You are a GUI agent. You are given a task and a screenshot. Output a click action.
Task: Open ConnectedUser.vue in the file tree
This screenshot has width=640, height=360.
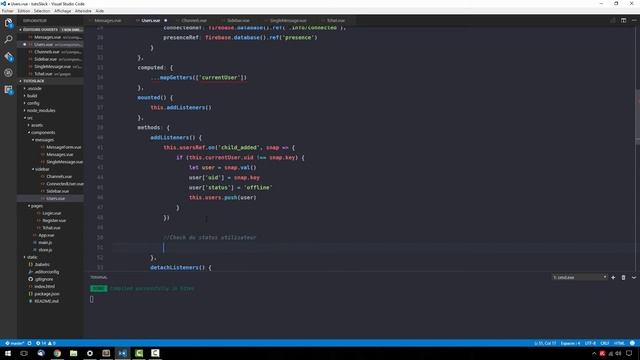tap(64, 184)
